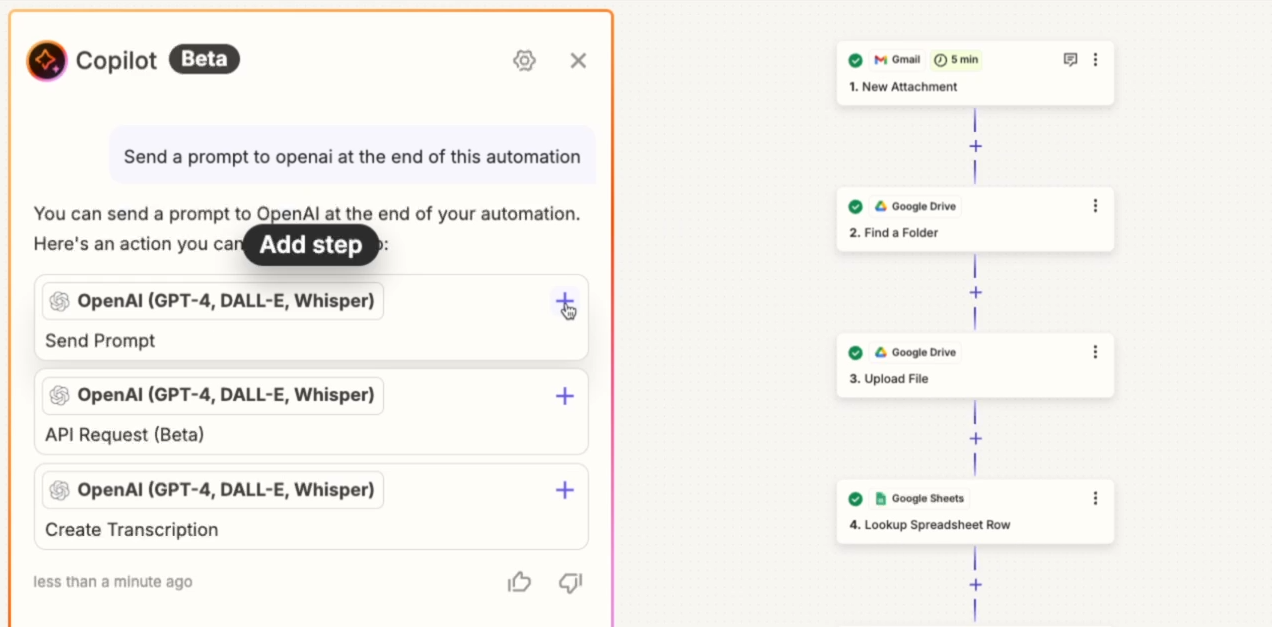Close the Copilot panel
This screenshot has height=627, width=1272.
tap(578, 61)
